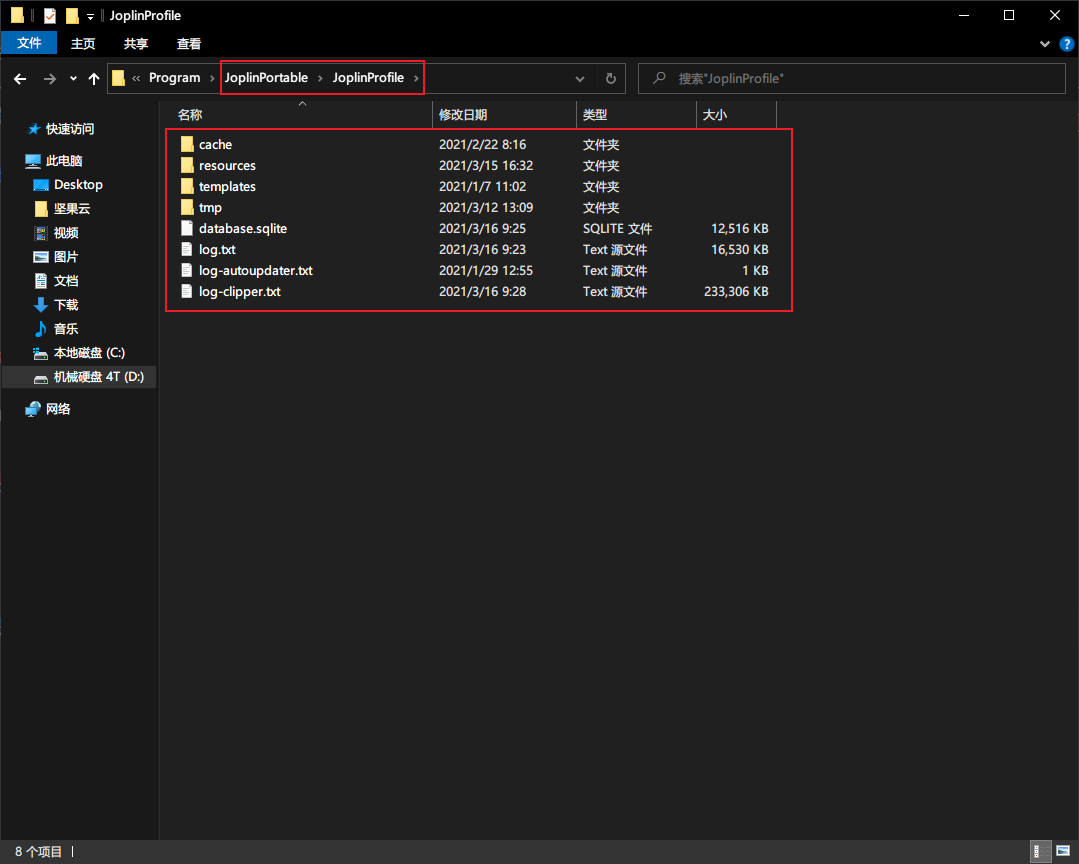Switch to details view icon in status bar

click(1040, 852)
